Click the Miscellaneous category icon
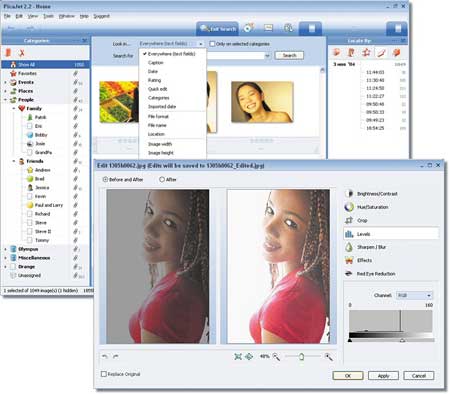 [13, 258]
